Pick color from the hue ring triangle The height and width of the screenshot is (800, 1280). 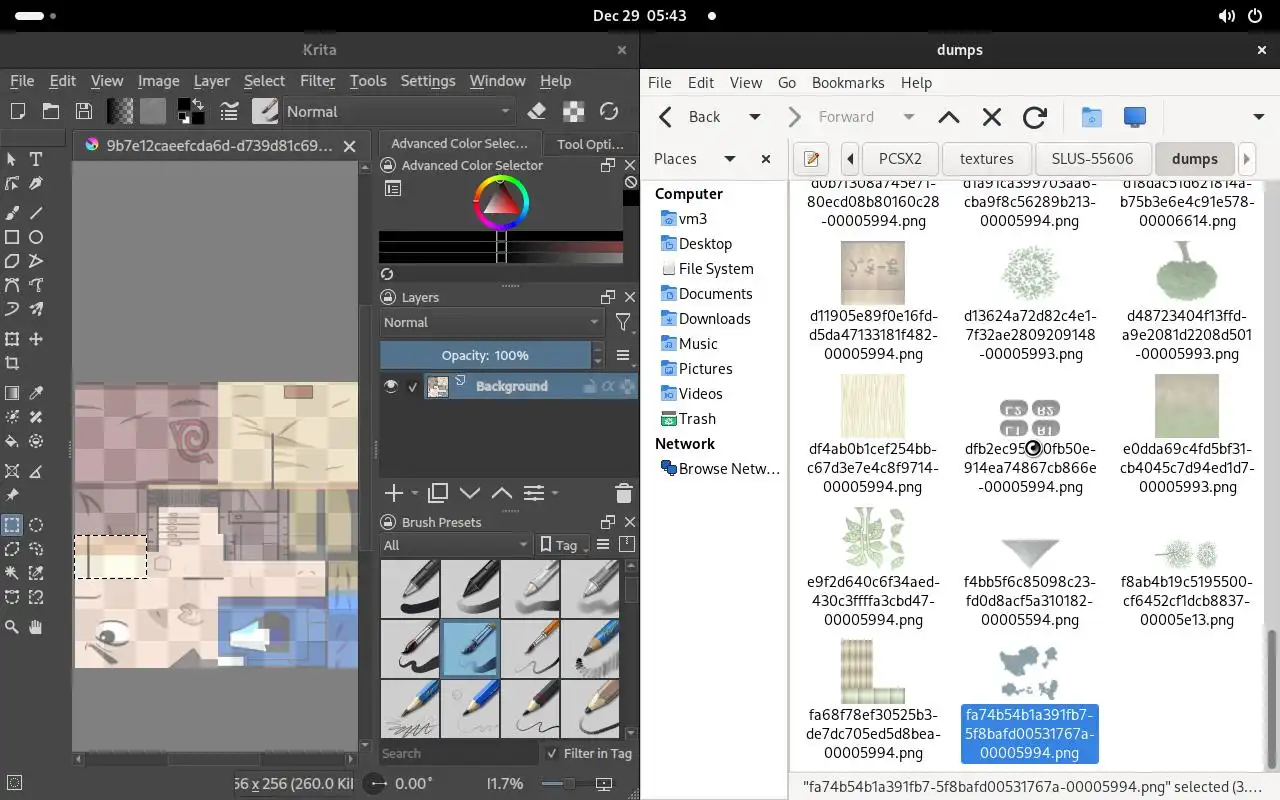[x=501, y=203]
